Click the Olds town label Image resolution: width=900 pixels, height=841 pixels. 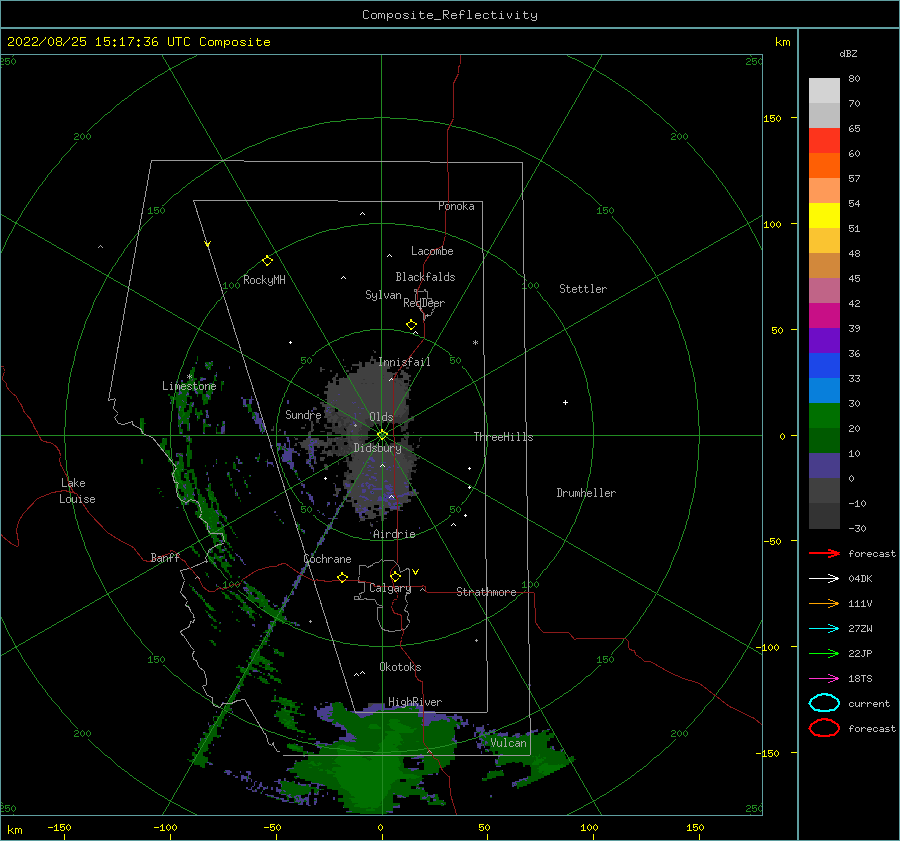[x=381, y=417]
